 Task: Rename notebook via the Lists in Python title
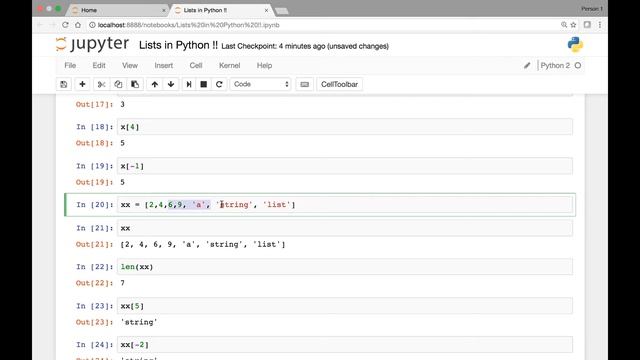(x=178, y=45)
